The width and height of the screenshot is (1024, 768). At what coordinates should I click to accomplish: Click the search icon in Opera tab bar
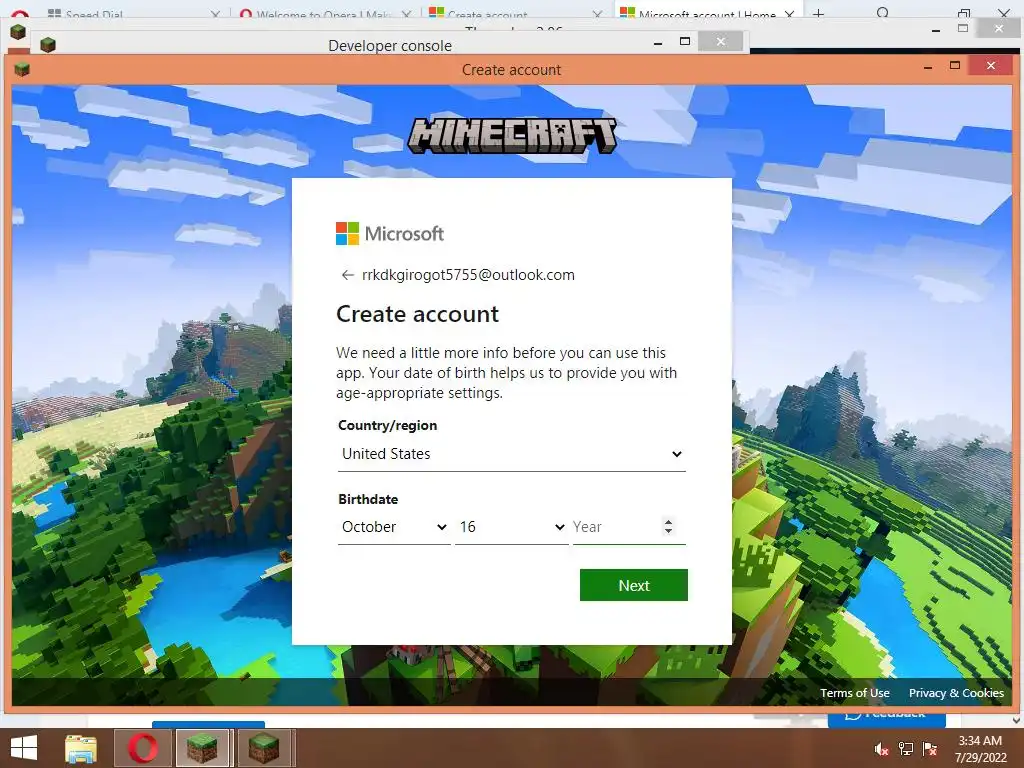[x=883, y=13]
